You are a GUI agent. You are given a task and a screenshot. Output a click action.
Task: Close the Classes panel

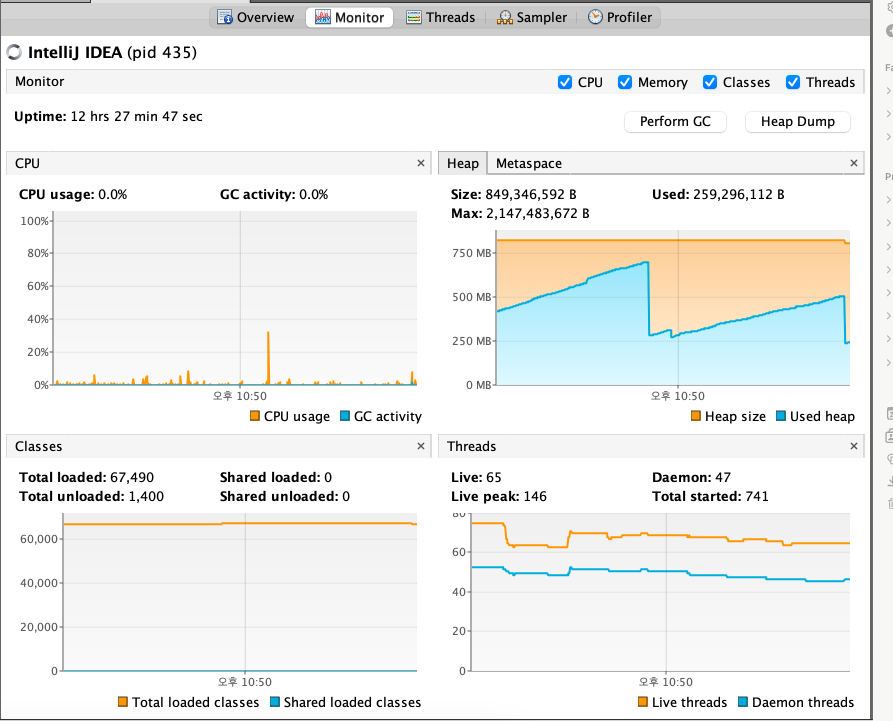[x=421, y=446]
